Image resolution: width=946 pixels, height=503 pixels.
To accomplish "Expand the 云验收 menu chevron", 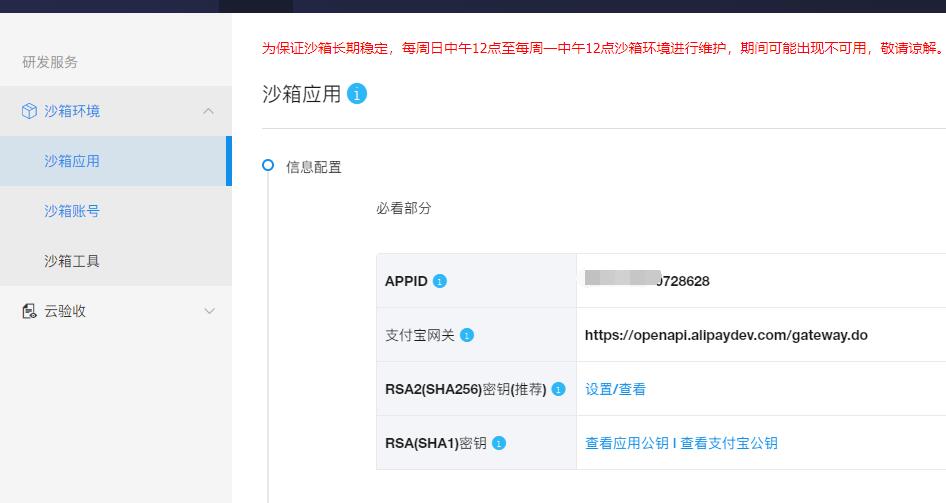I will coord(209,311).
